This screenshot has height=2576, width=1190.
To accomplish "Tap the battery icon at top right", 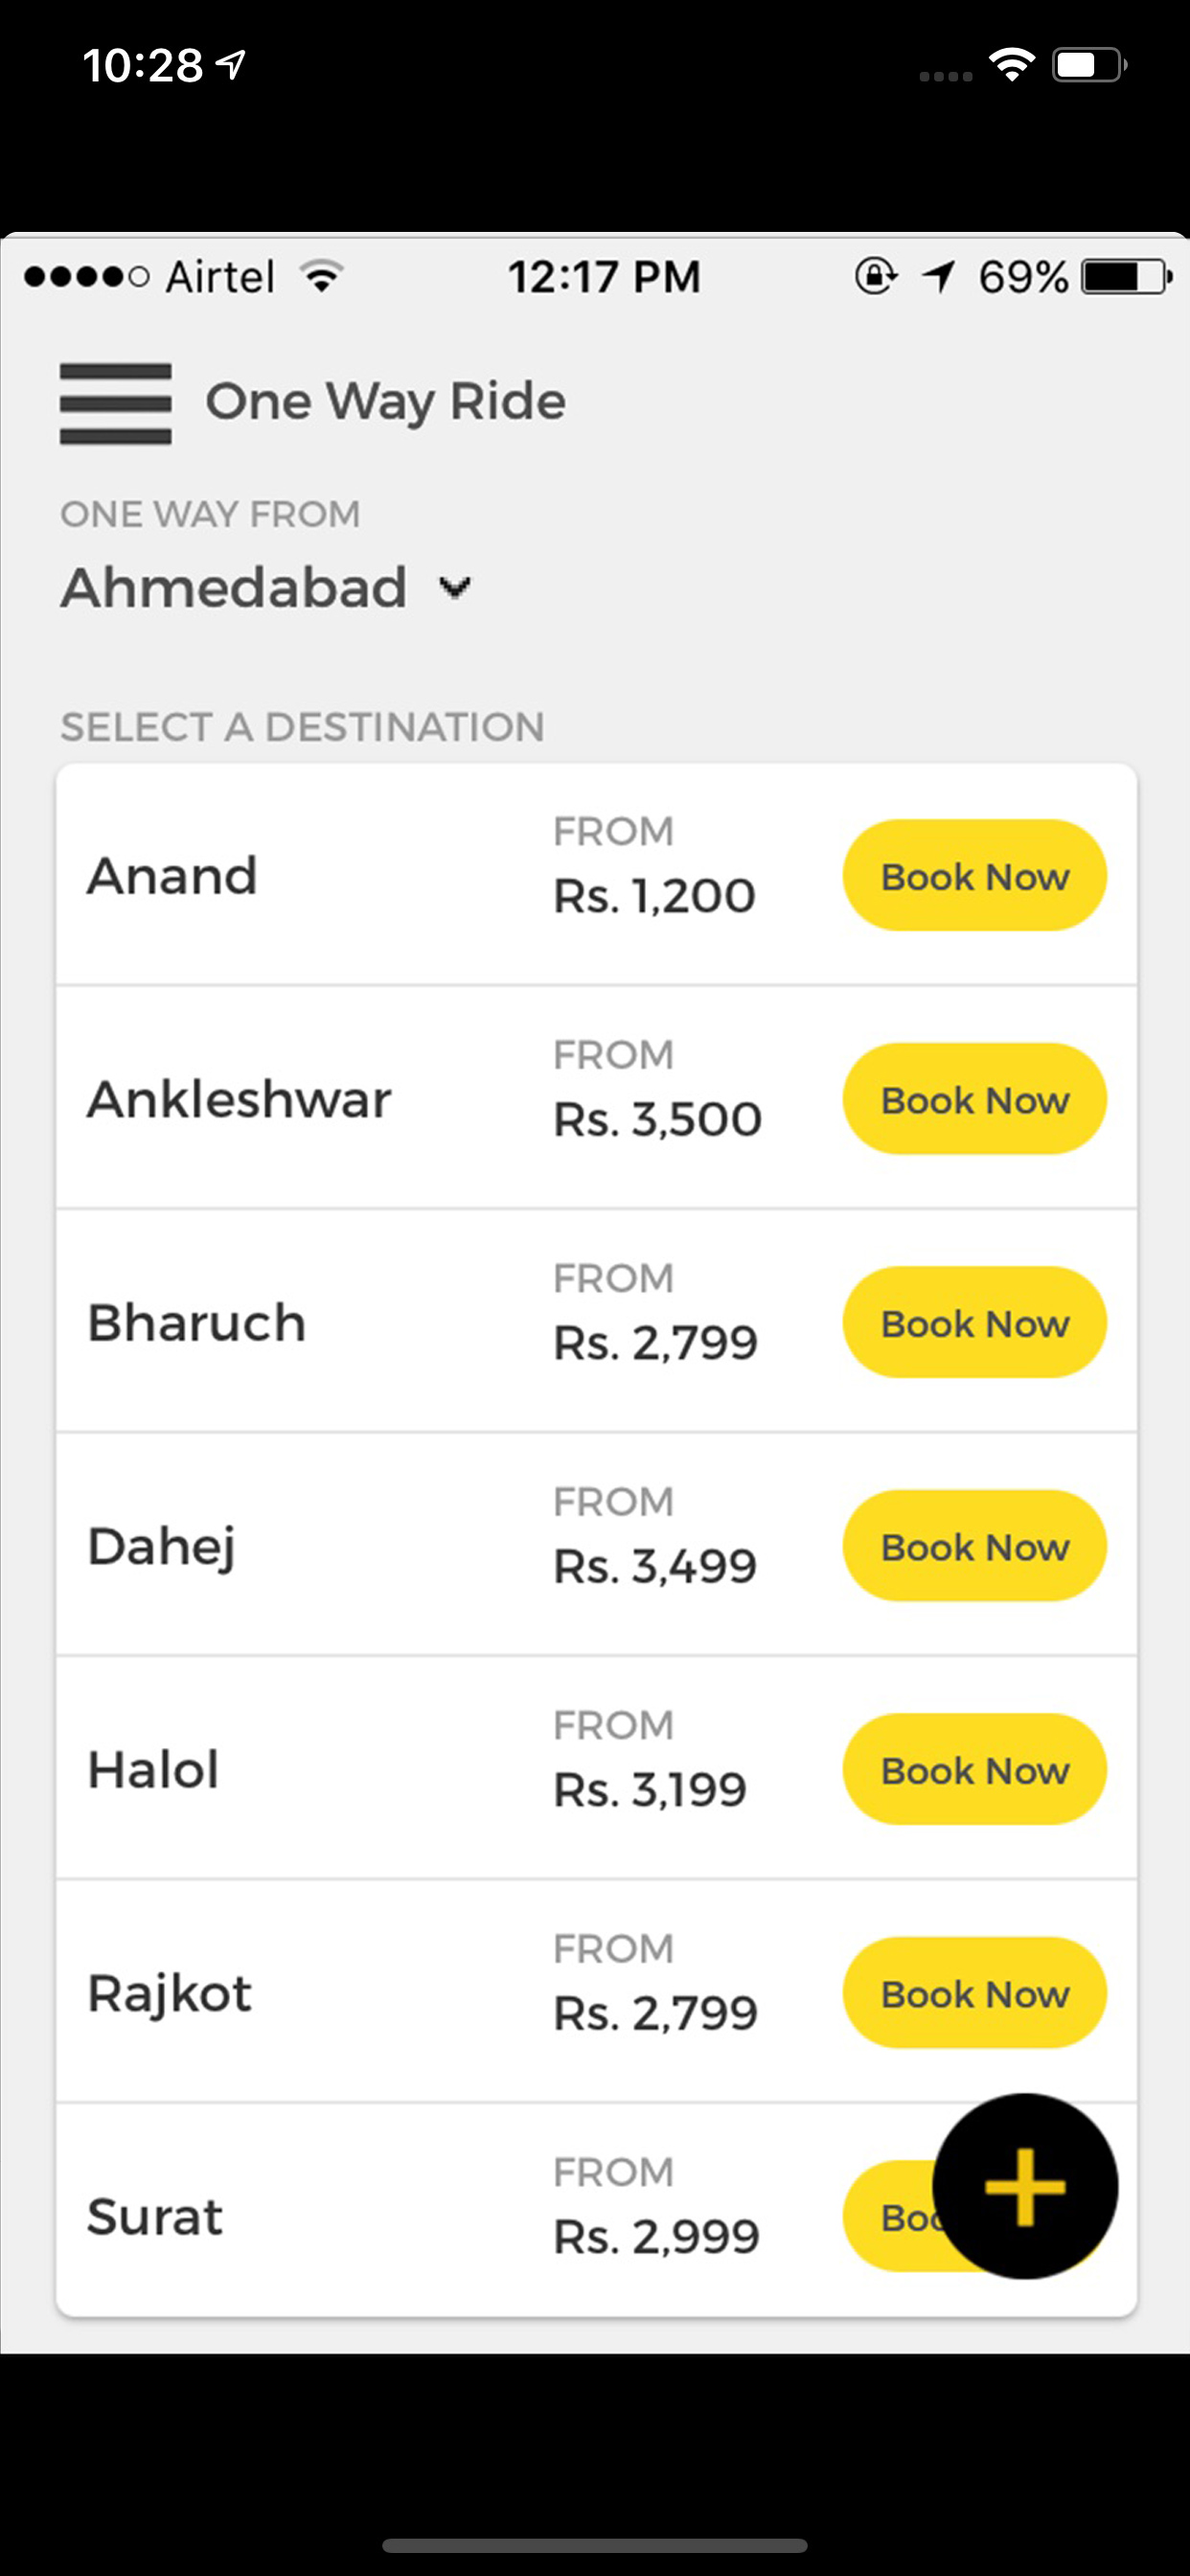I will coord(1088,66).
